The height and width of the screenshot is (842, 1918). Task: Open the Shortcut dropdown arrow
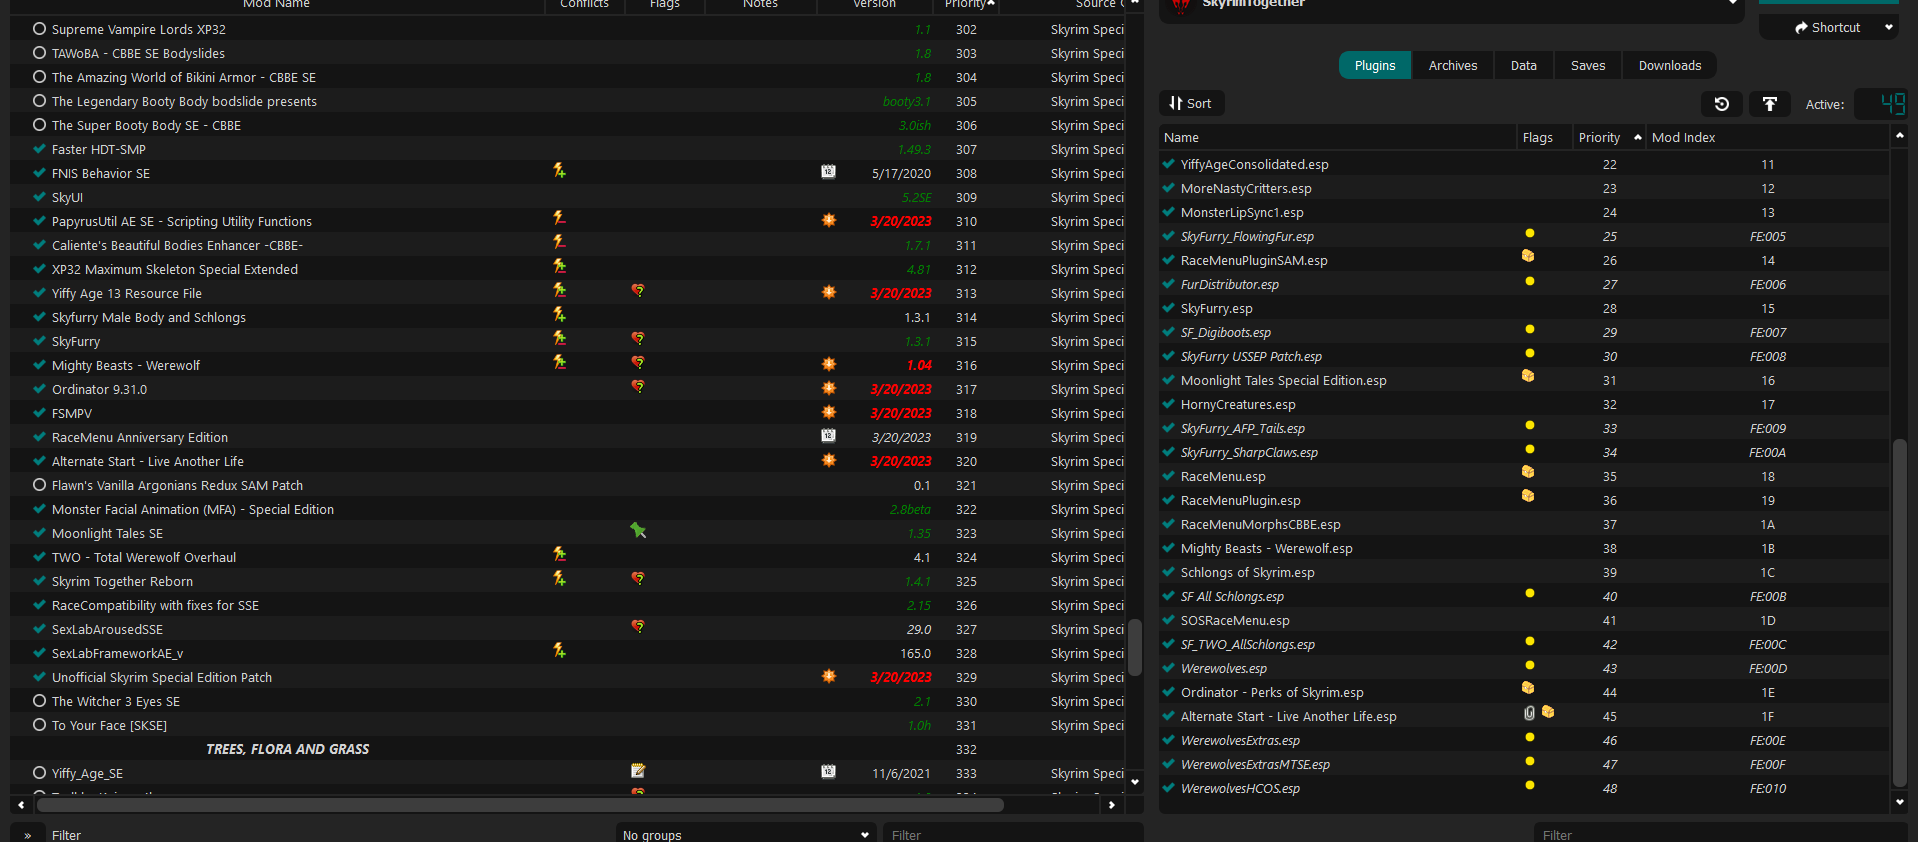point(1889,28)
